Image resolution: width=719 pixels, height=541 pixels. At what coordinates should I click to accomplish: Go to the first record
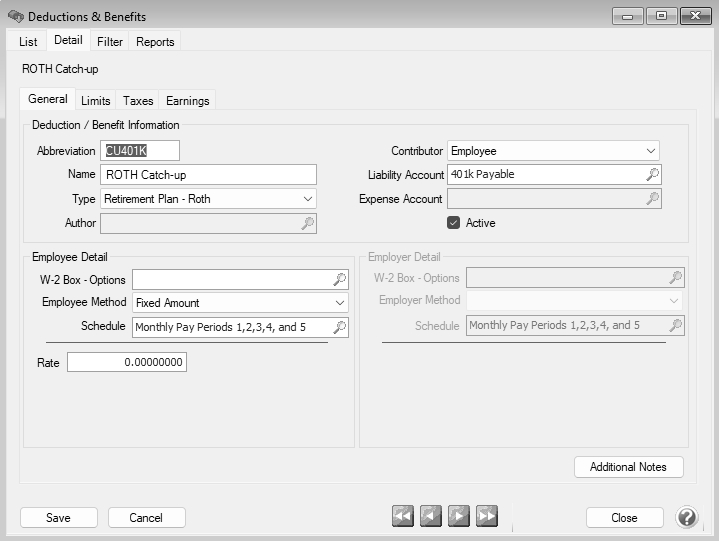403,516
